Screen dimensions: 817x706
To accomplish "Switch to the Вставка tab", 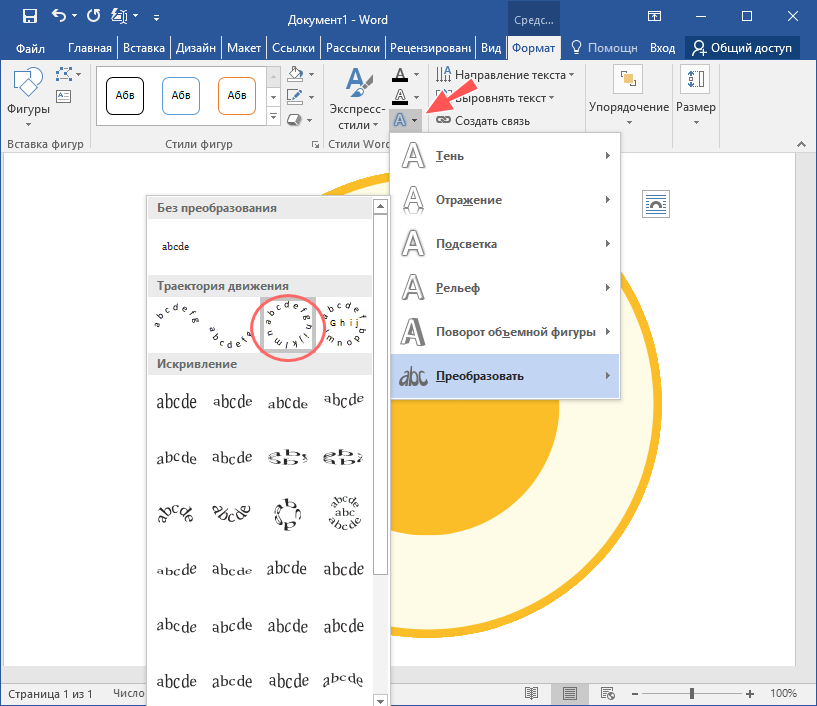I will click(144, 48).
